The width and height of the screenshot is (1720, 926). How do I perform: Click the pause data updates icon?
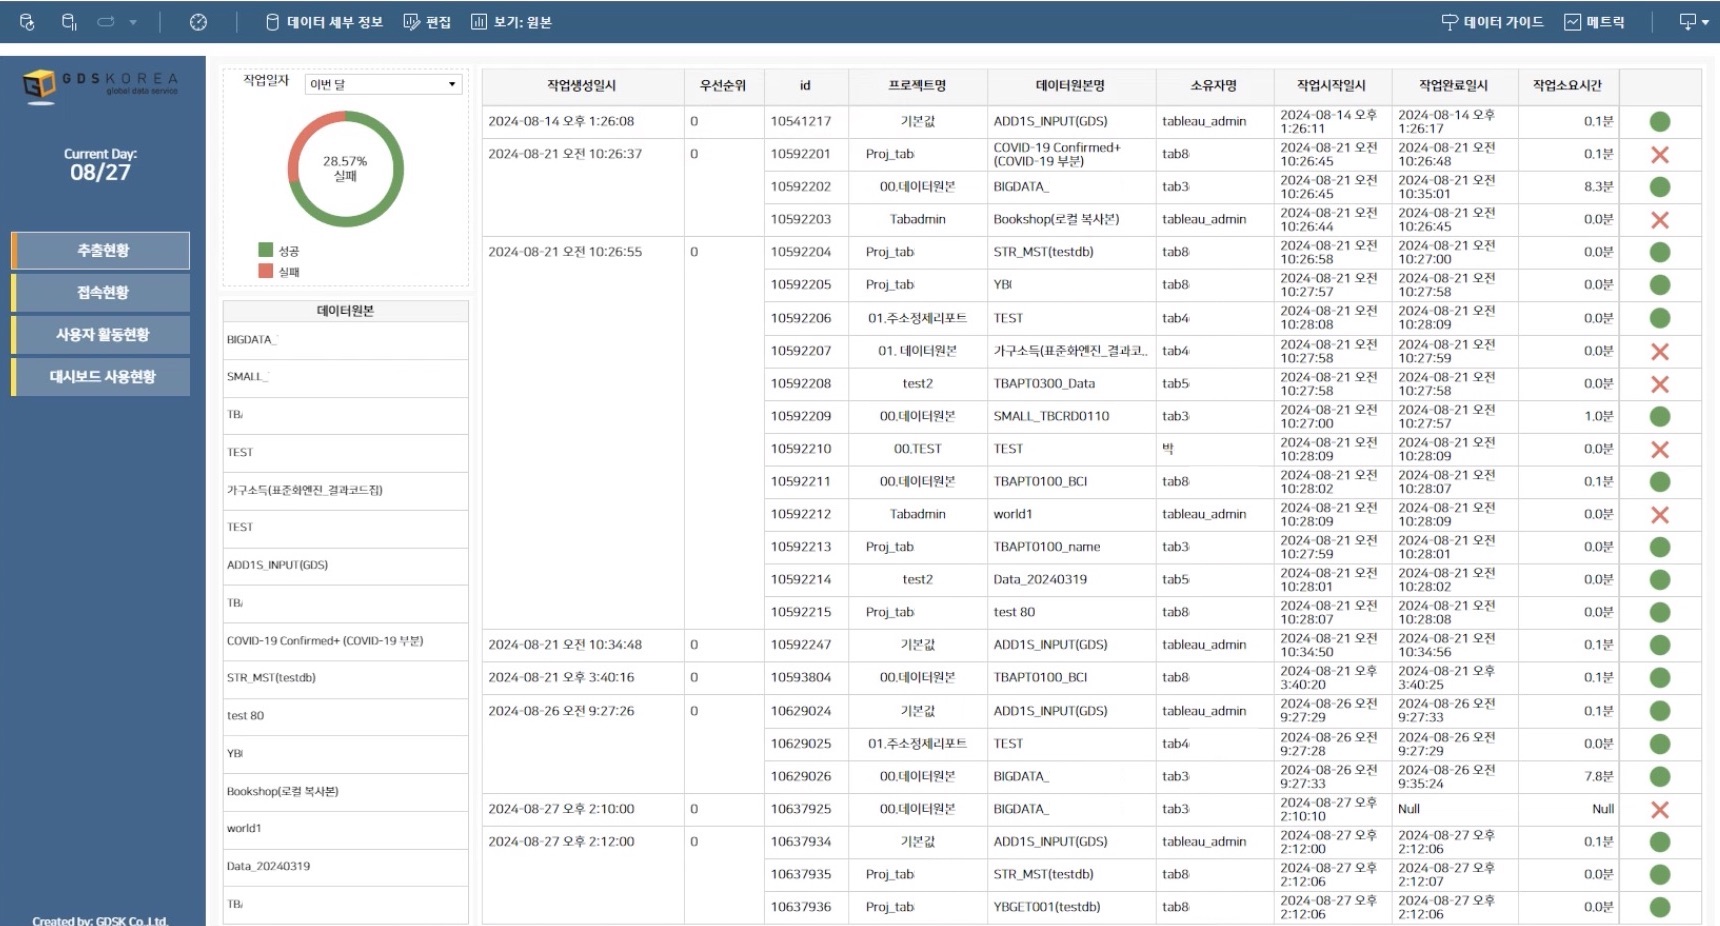[69, 22]
